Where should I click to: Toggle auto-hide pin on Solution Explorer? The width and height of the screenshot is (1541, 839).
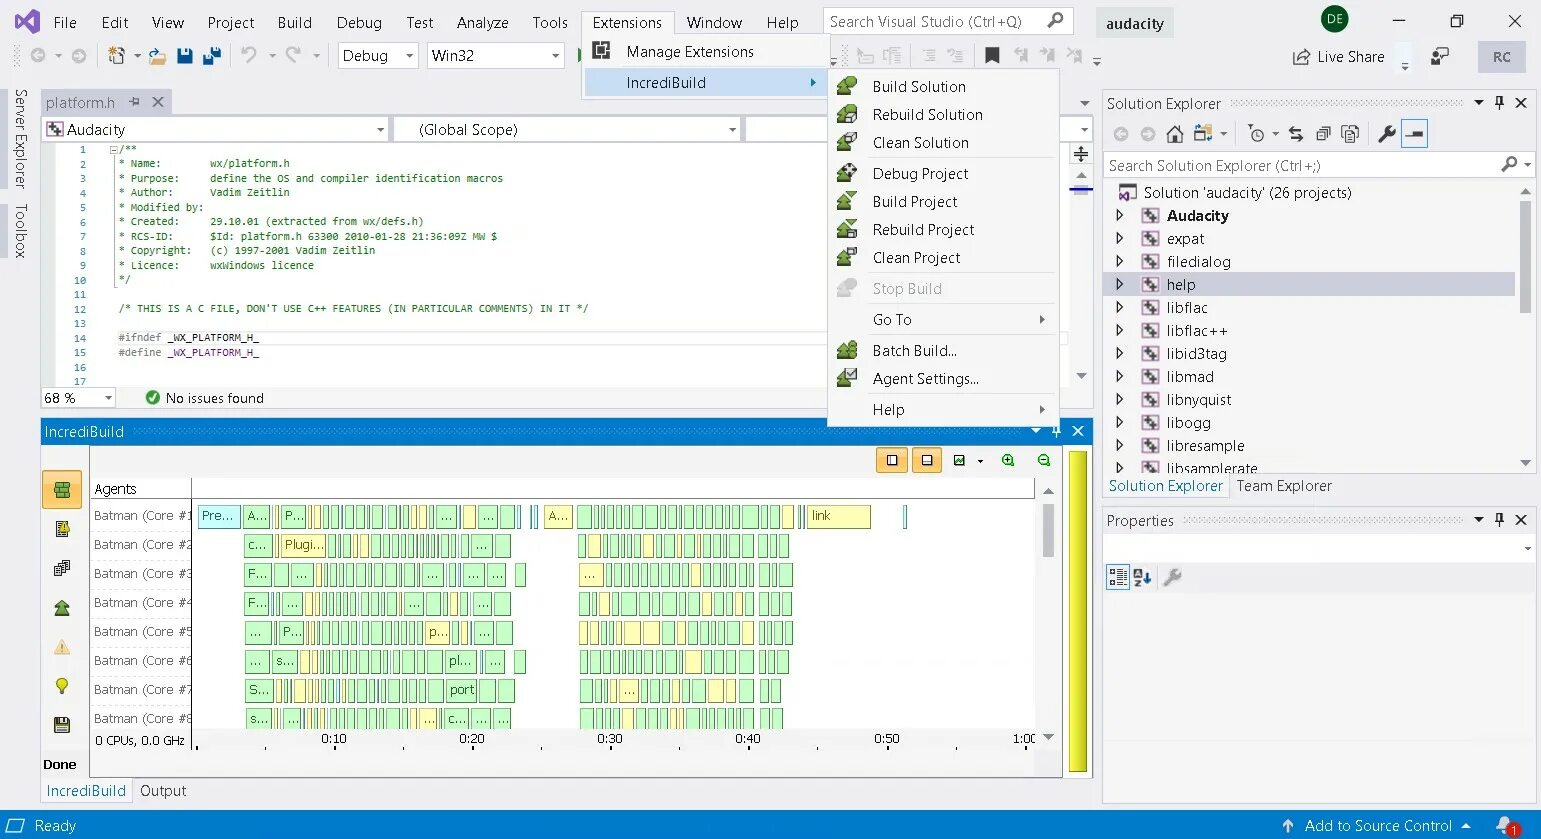point(1499,103)
